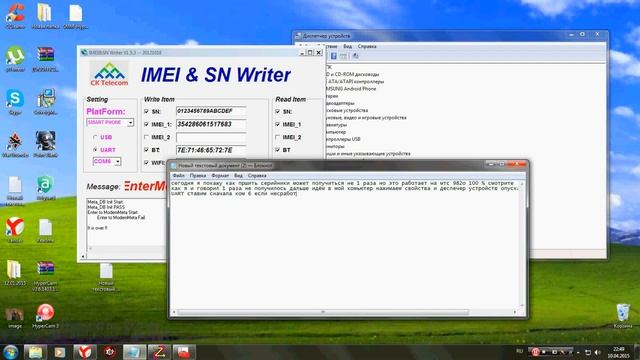The height and width of the screenshot is (360, 640).
Task: Toggle the Write Item IMEI_1 checkbox
Action: pyautogui.click(x=146, y=124)
